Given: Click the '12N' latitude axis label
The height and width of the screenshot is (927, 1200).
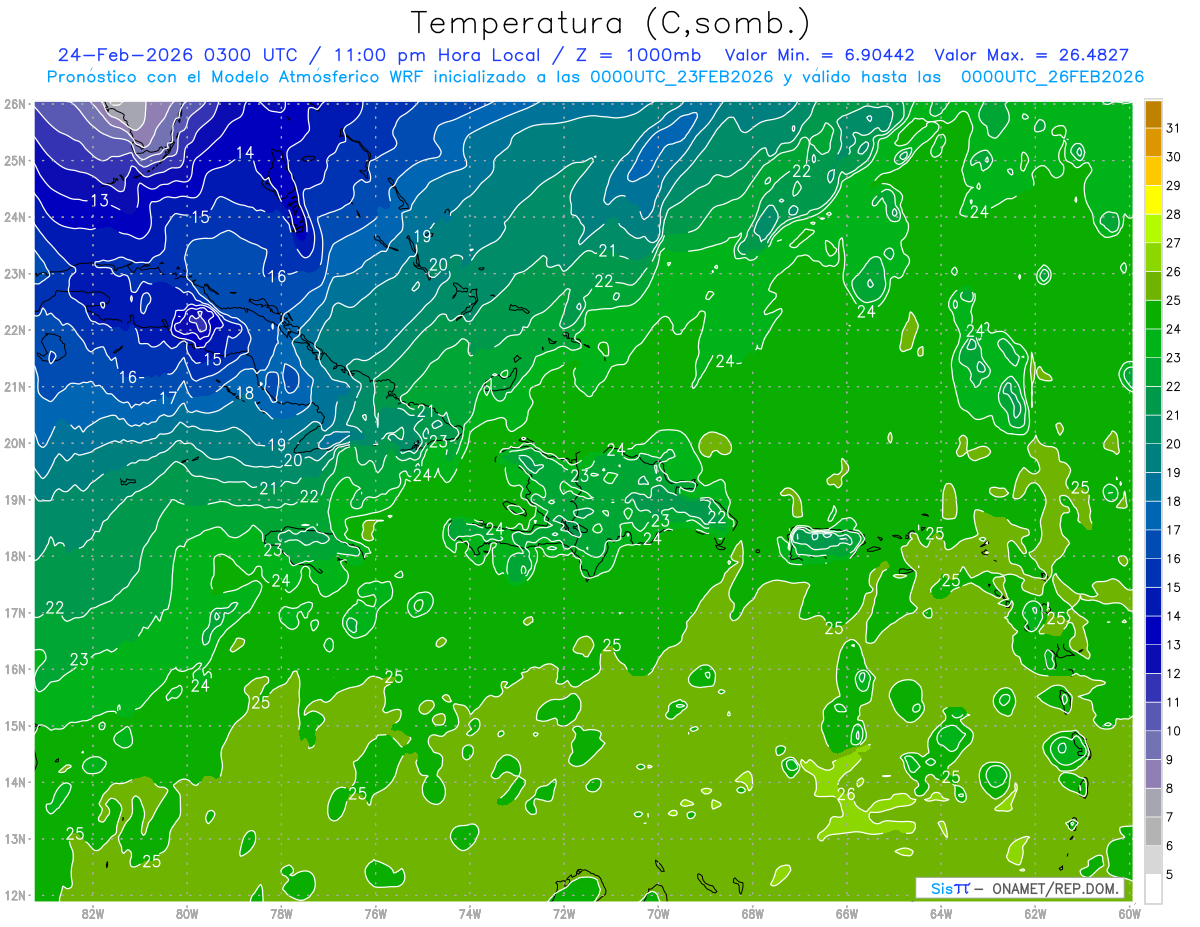Looking at the screenshot, I should pos(15,895).
